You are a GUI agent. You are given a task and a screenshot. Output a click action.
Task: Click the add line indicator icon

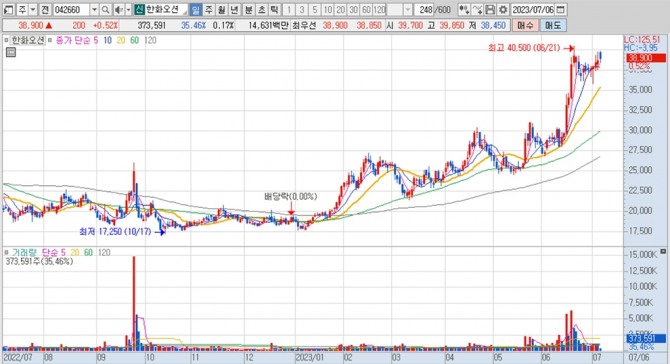478,9
